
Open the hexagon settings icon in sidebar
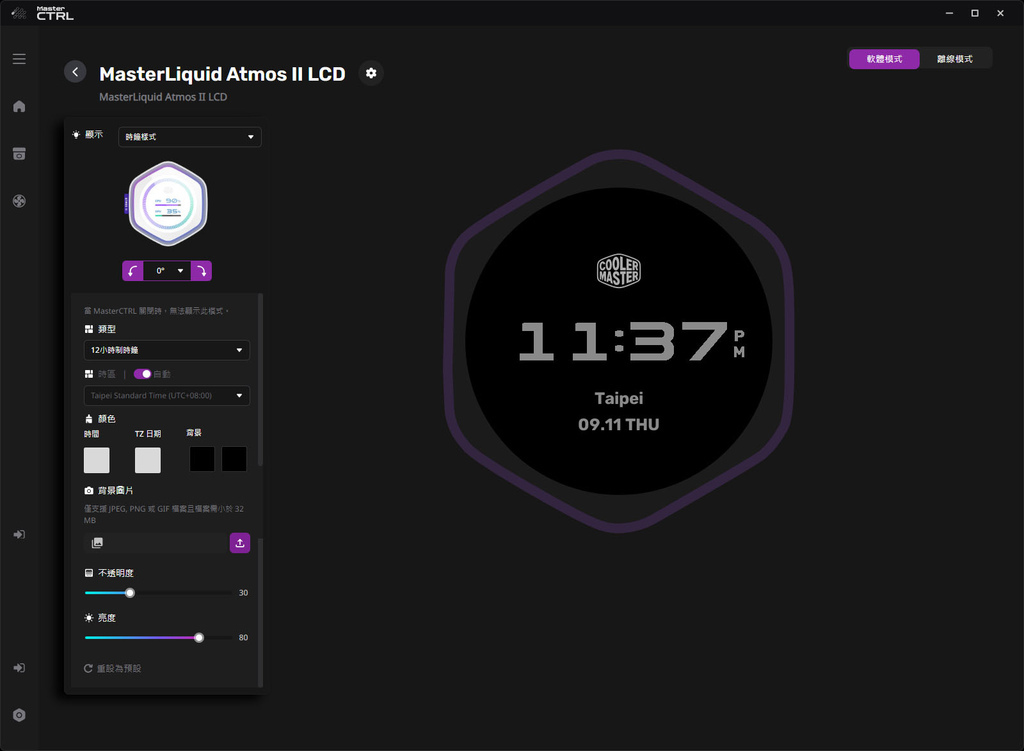pos(19,715)
